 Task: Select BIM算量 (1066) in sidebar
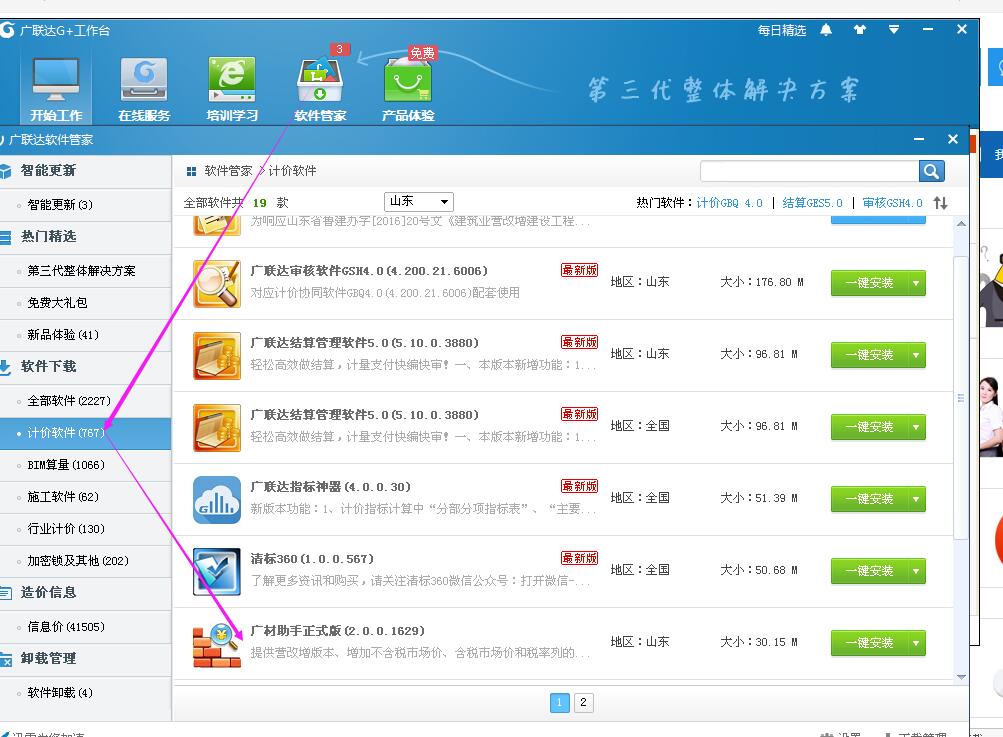[85, 465]
